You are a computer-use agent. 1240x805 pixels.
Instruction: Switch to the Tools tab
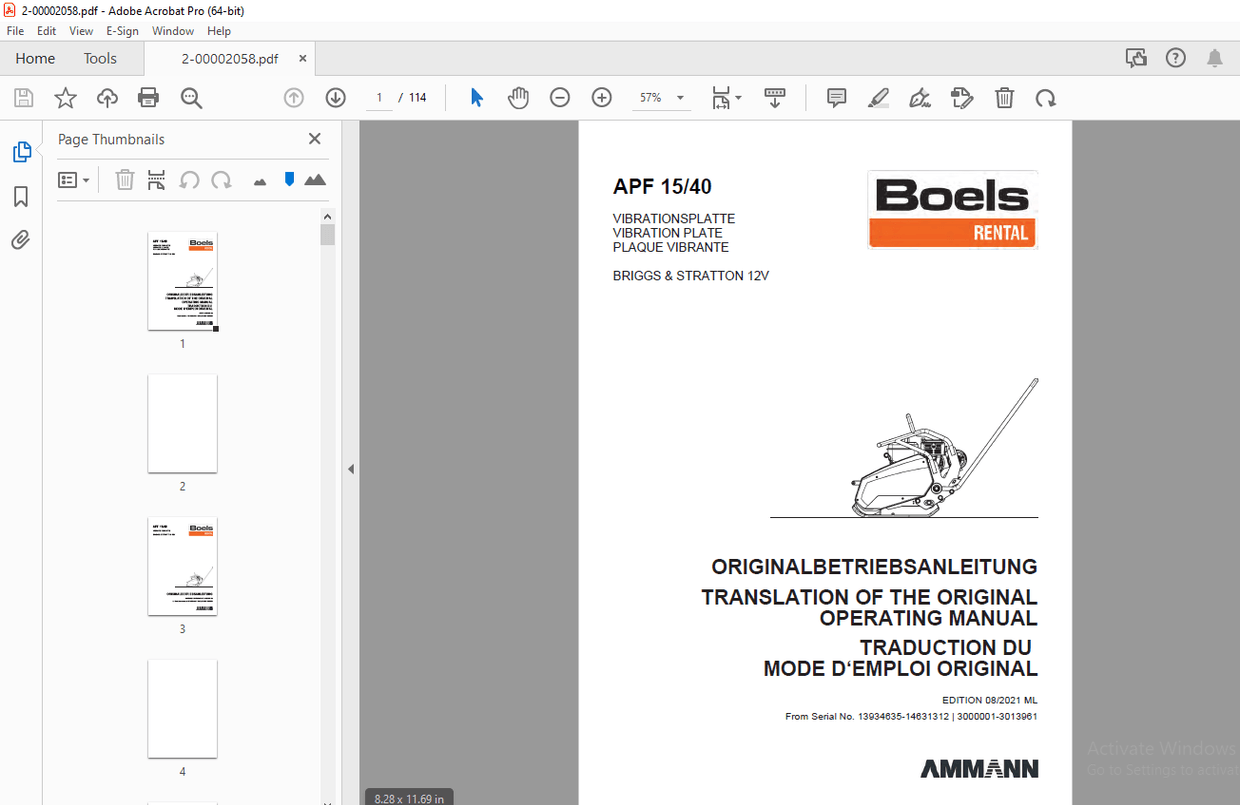(x=99, y=58)
